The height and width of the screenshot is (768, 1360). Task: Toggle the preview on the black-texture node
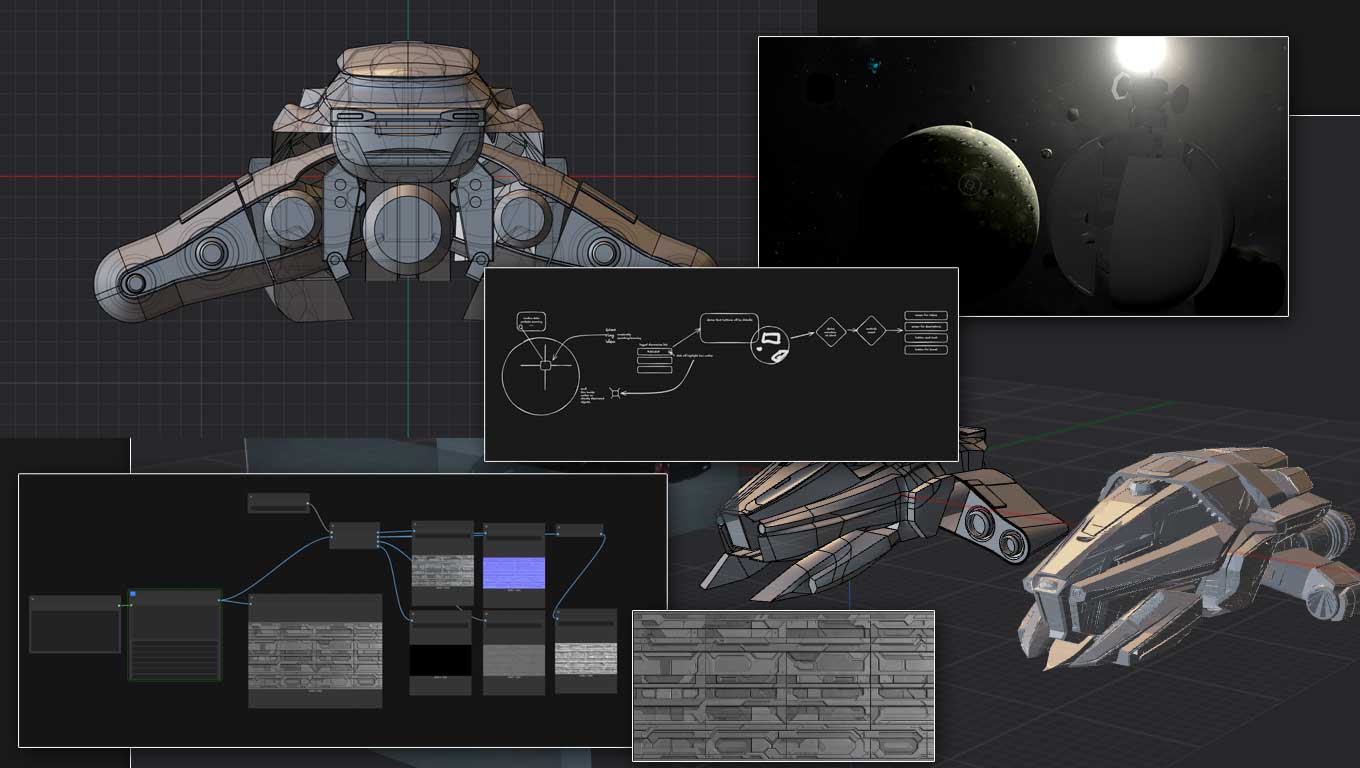click(x=440, y=660)
